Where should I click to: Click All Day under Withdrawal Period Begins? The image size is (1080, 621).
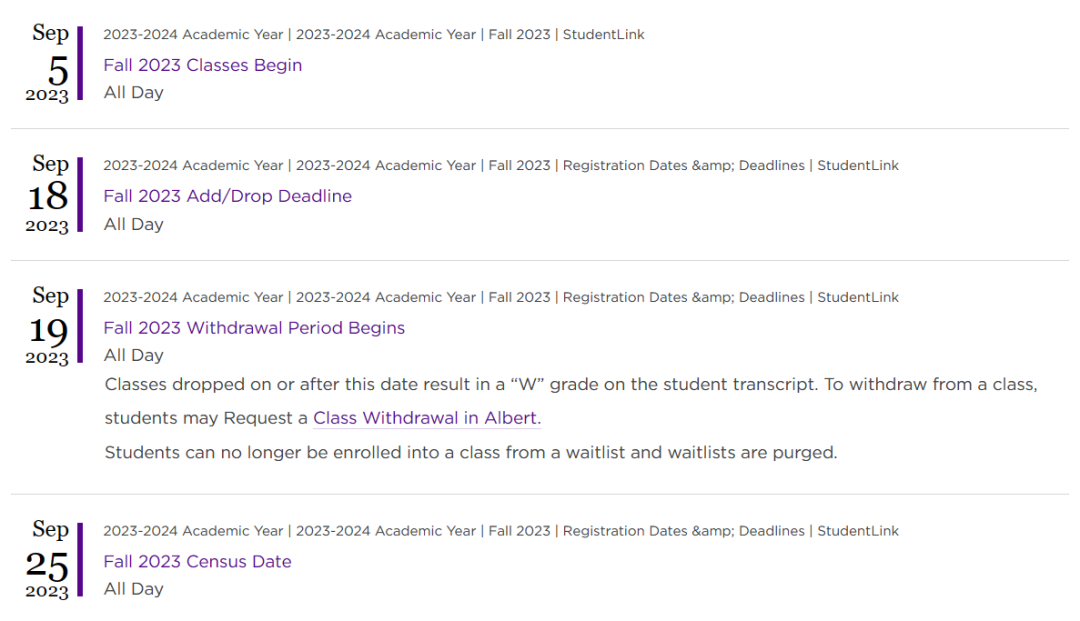tap(134, 355)
